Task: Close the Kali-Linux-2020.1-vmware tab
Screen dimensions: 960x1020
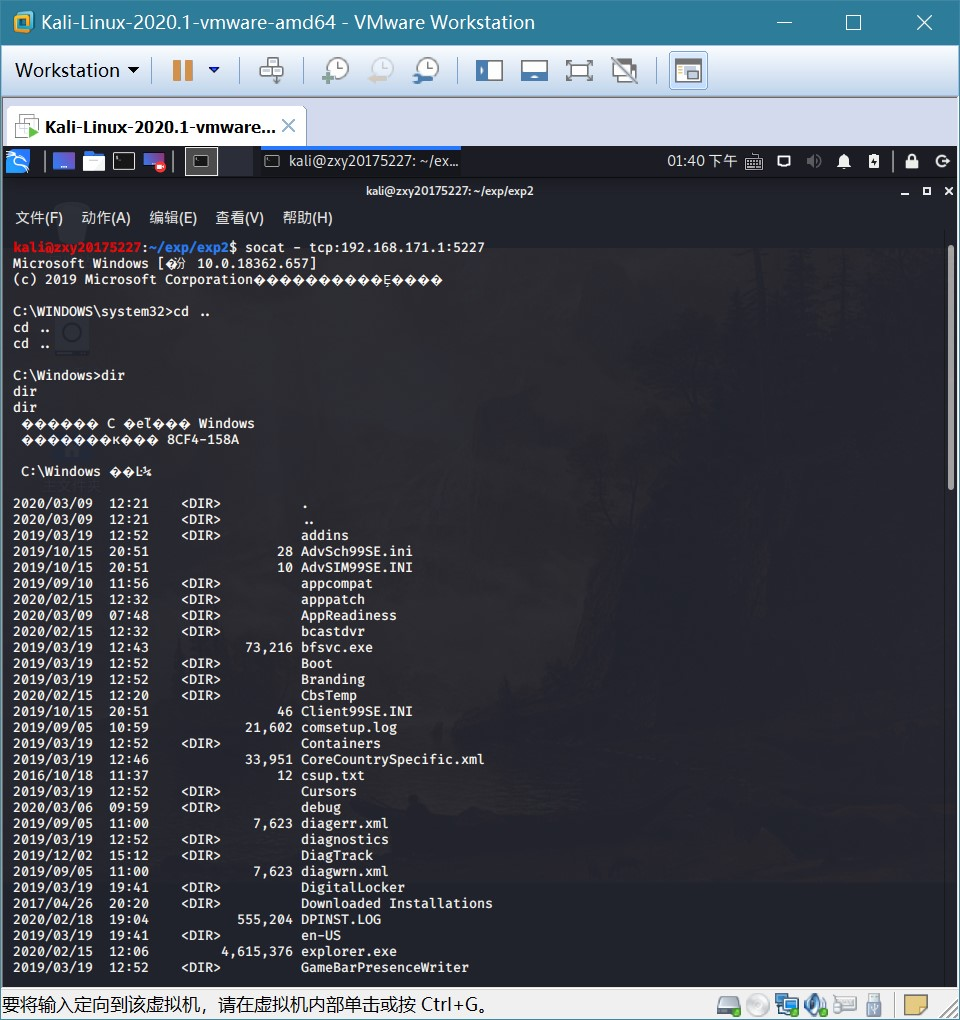Action: pos(289,126)
